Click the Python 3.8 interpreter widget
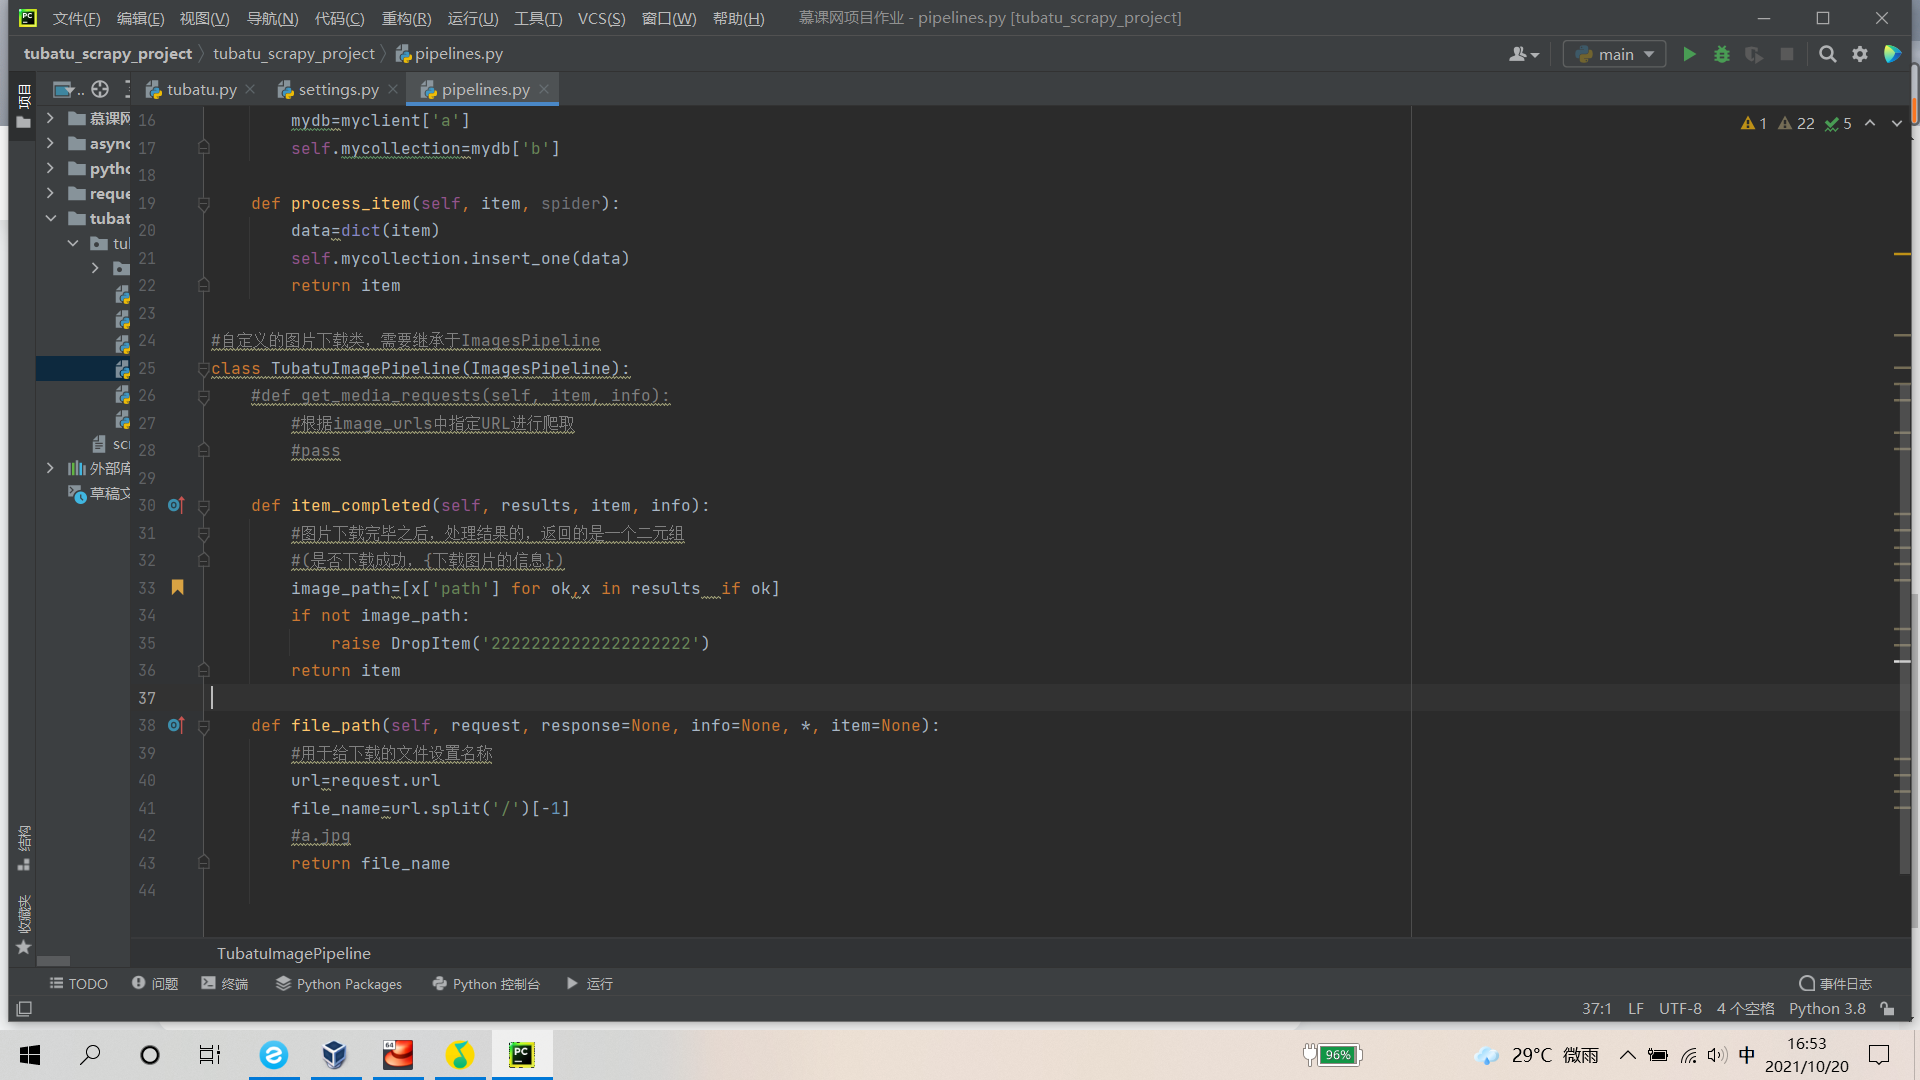 (1827, 1009)
